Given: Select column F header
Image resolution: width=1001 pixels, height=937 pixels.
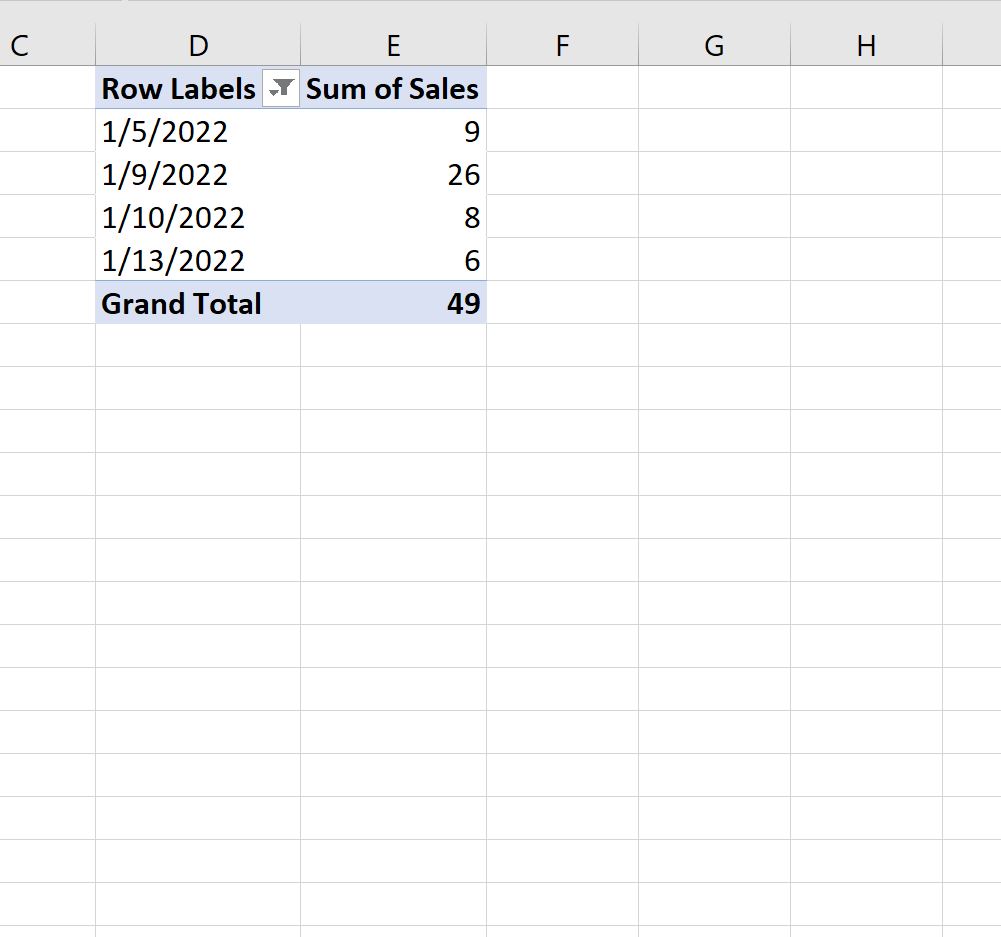Looking at the screenshot, I should click(x=562, y=45).
